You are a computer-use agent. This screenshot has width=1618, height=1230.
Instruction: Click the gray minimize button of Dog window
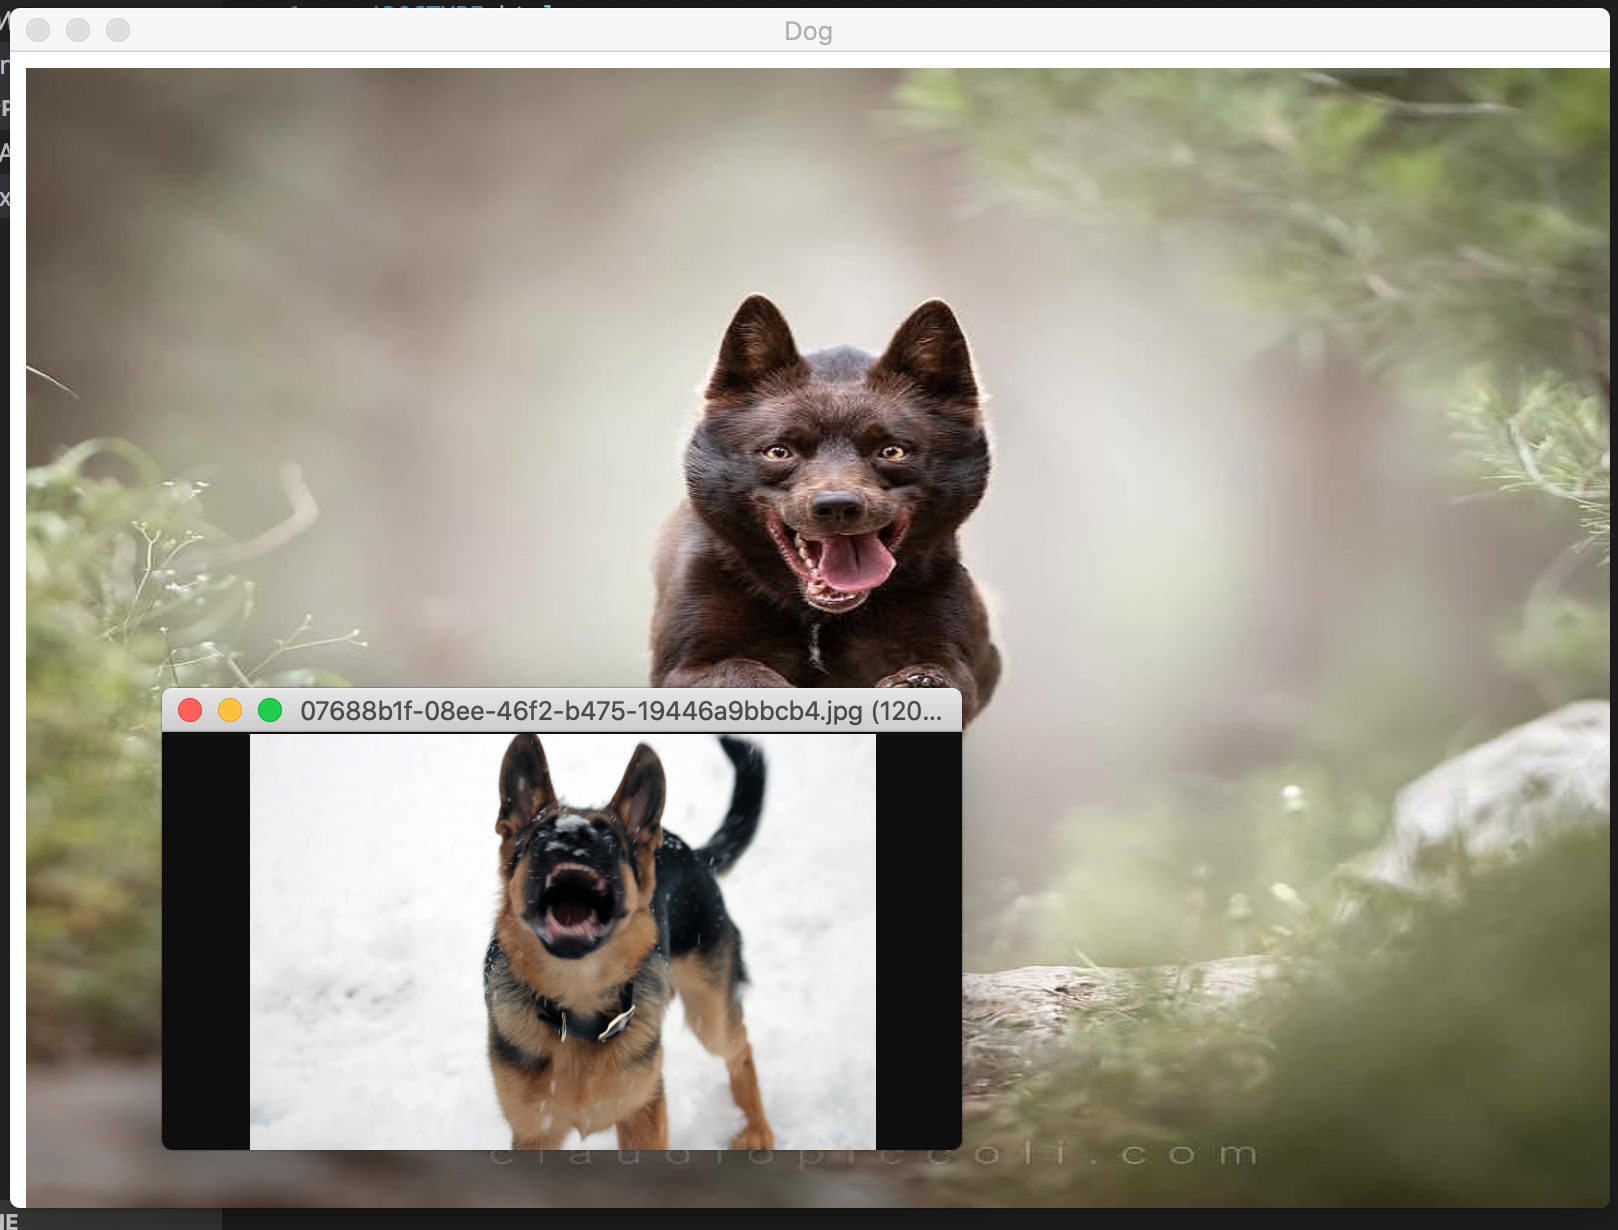point(78,30)
